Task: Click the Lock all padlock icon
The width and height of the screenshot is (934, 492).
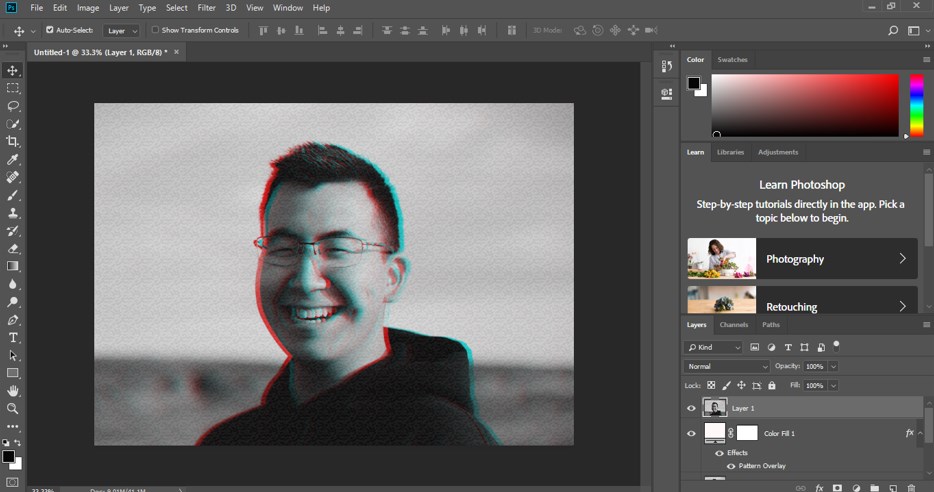Action: pyautogui.click(x=772, y=385)
